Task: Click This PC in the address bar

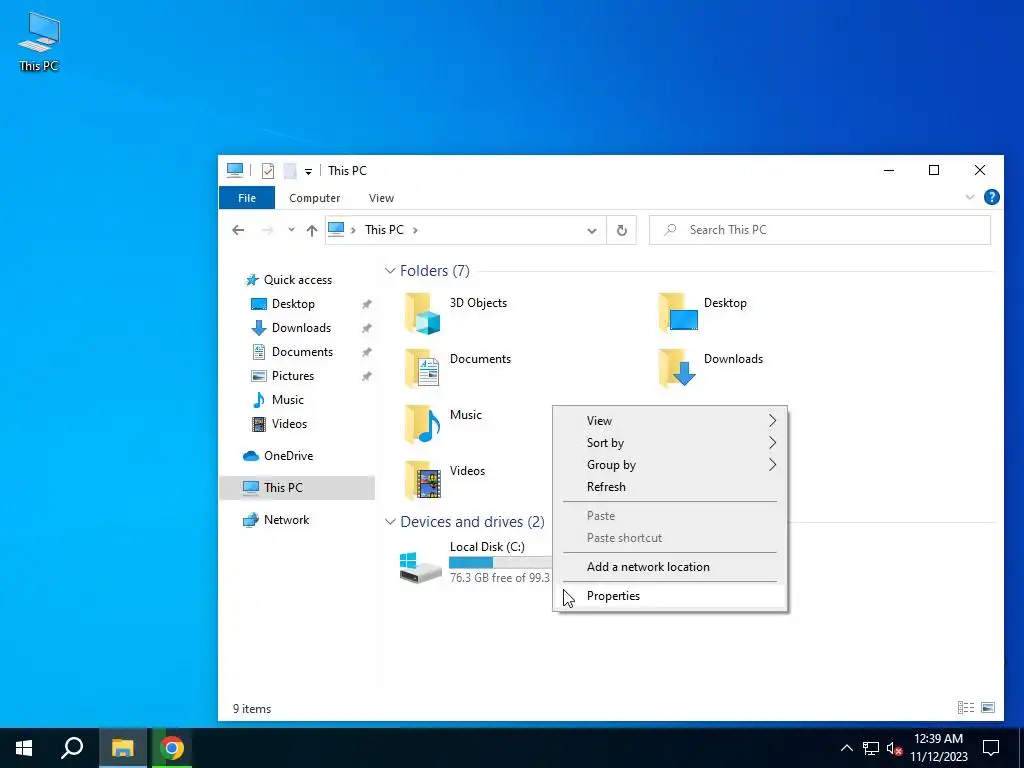Action: (384, 230)
